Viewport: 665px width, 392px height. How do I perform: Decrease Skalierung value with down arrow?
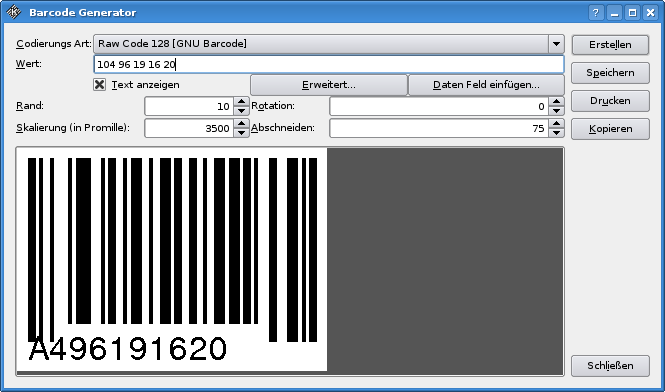coord(241,132)
